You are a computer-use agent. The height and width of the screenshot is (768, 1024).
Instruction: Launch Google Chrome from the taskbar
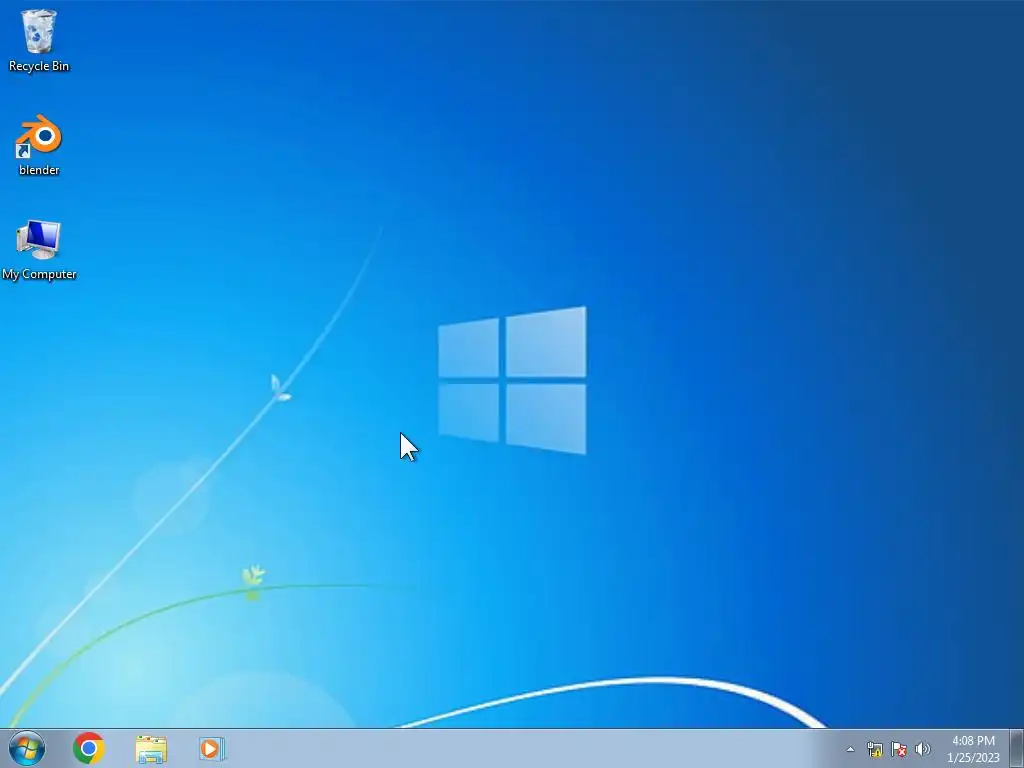89,748
